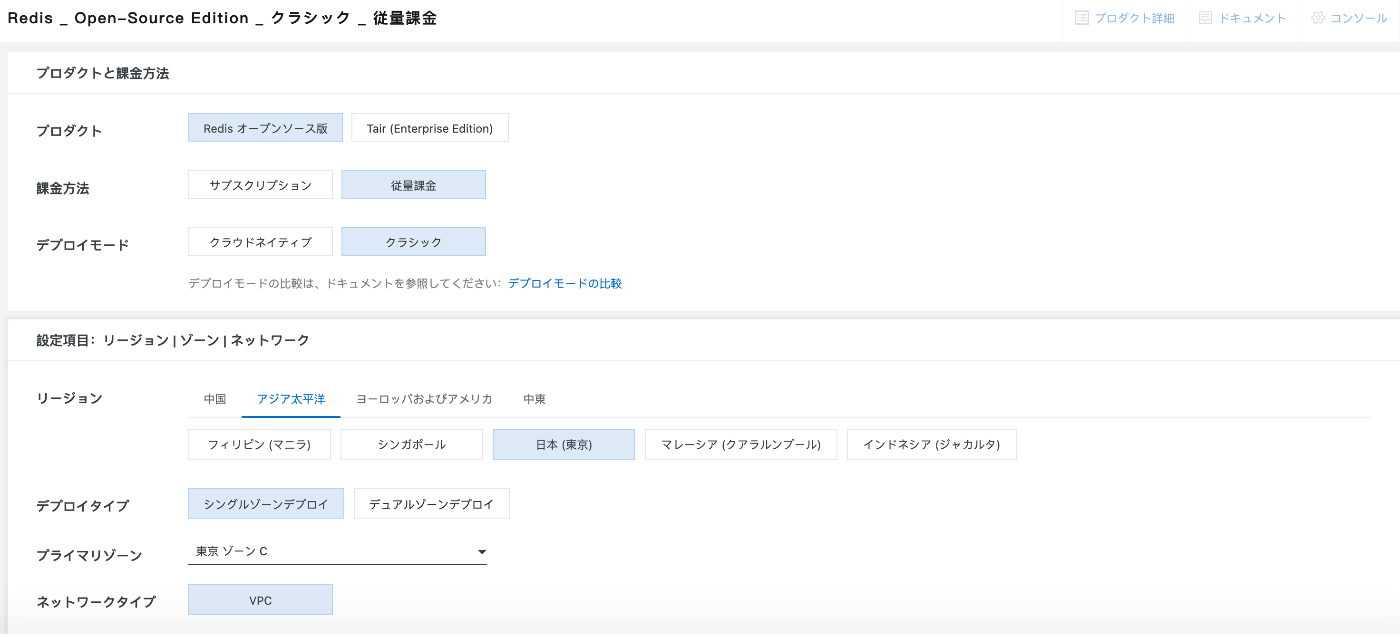The height and width of the screenshot is (637, 1400).
Task: Choose デュアルゾーンデプロイ deploy type
Action: (x=431, y=504)
